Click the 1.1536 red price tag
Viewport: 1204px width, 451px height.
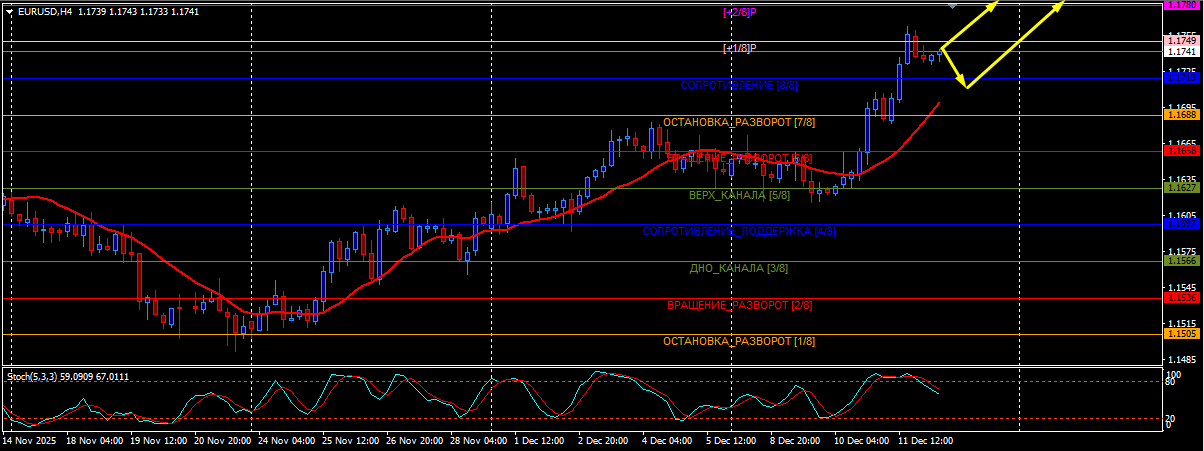(1181, 297)
